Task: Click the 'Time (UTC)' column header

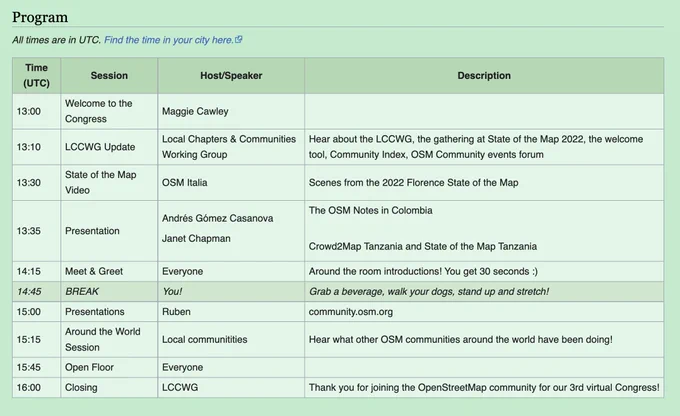Action: click(x=36, y=75)
